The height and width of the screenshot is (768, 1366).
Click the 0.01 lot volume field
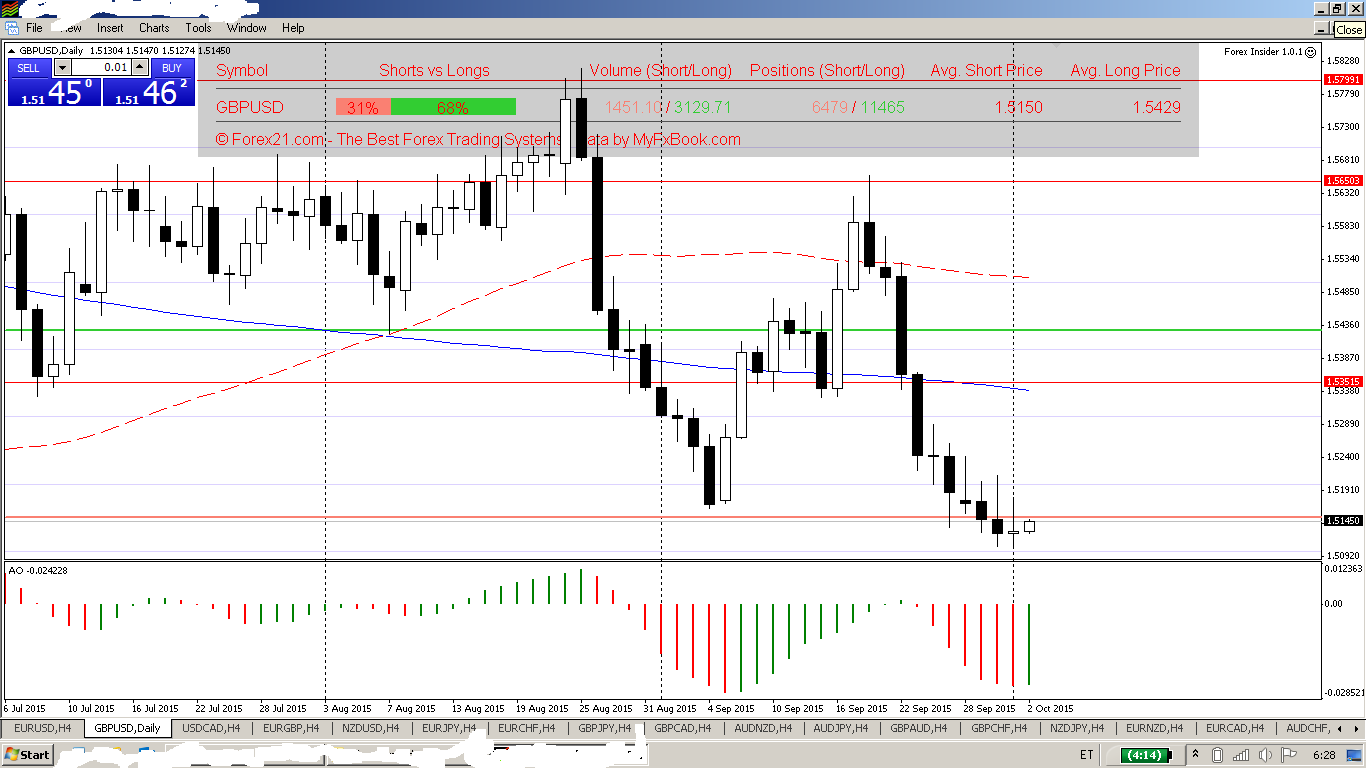101,68
